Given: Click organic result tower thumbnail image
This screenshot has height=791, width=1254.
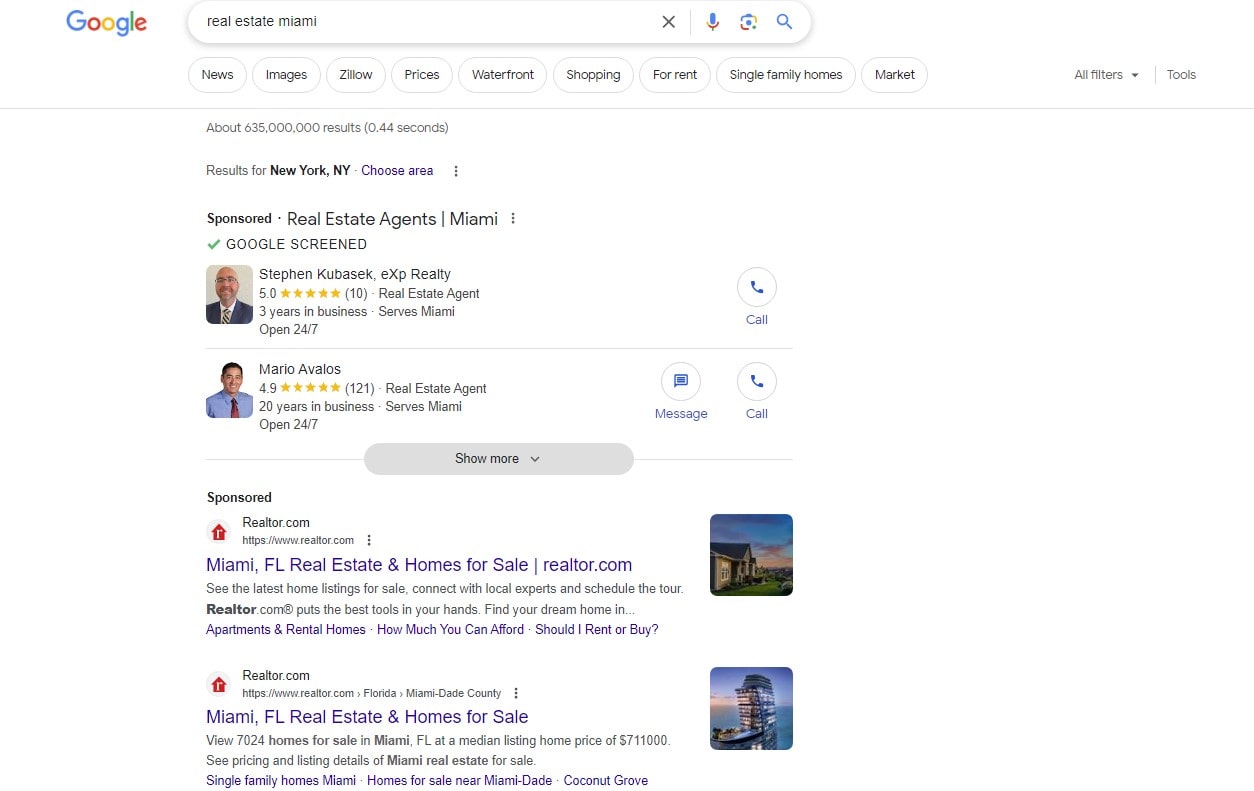Looking at the screenshot, I should pyautogui.click(x=751, y=708).
